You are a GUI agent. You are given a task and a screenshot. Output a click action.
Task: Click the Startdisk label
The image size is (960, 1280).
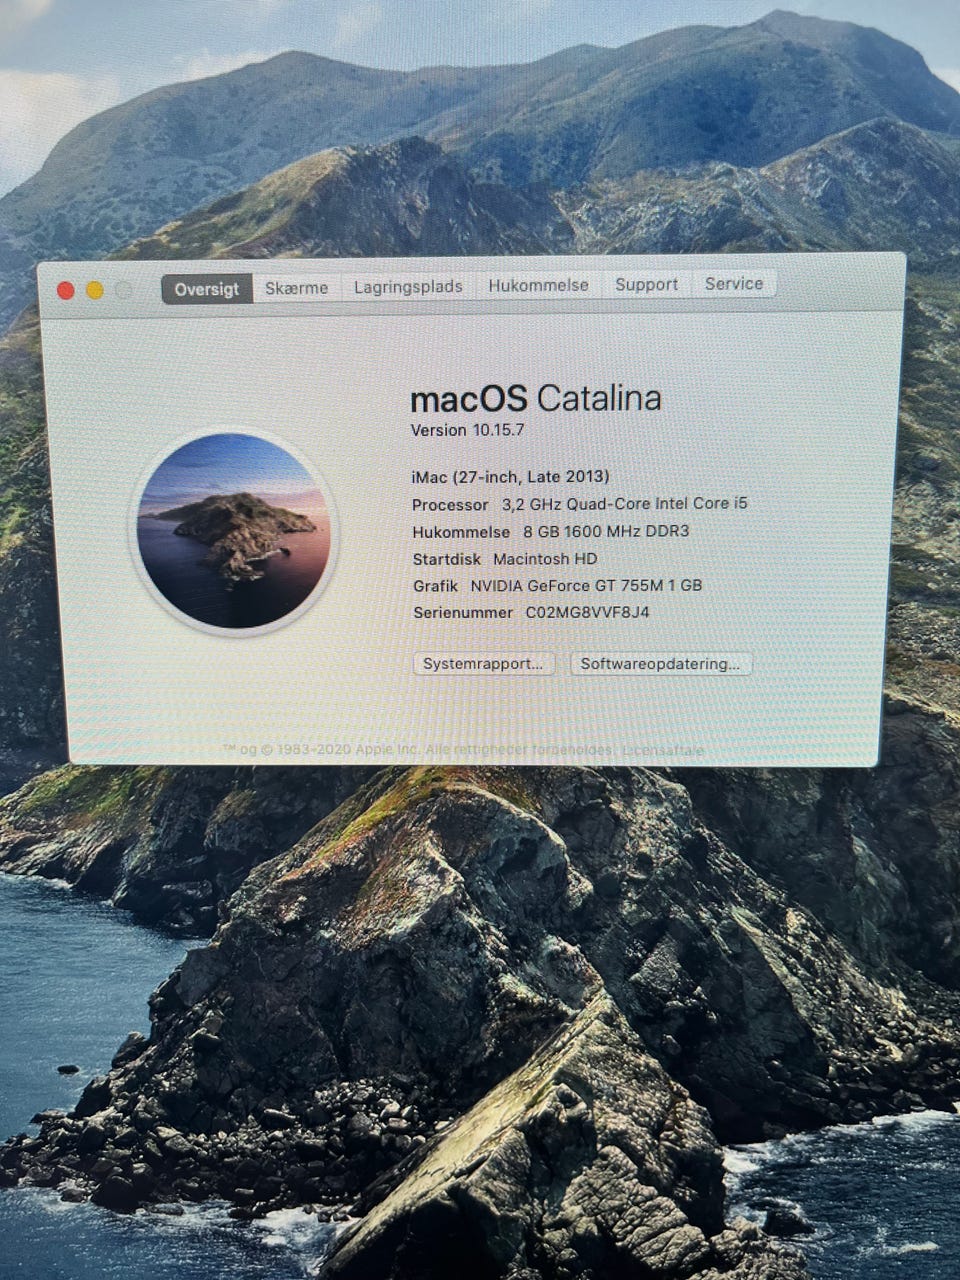[446, 559]
